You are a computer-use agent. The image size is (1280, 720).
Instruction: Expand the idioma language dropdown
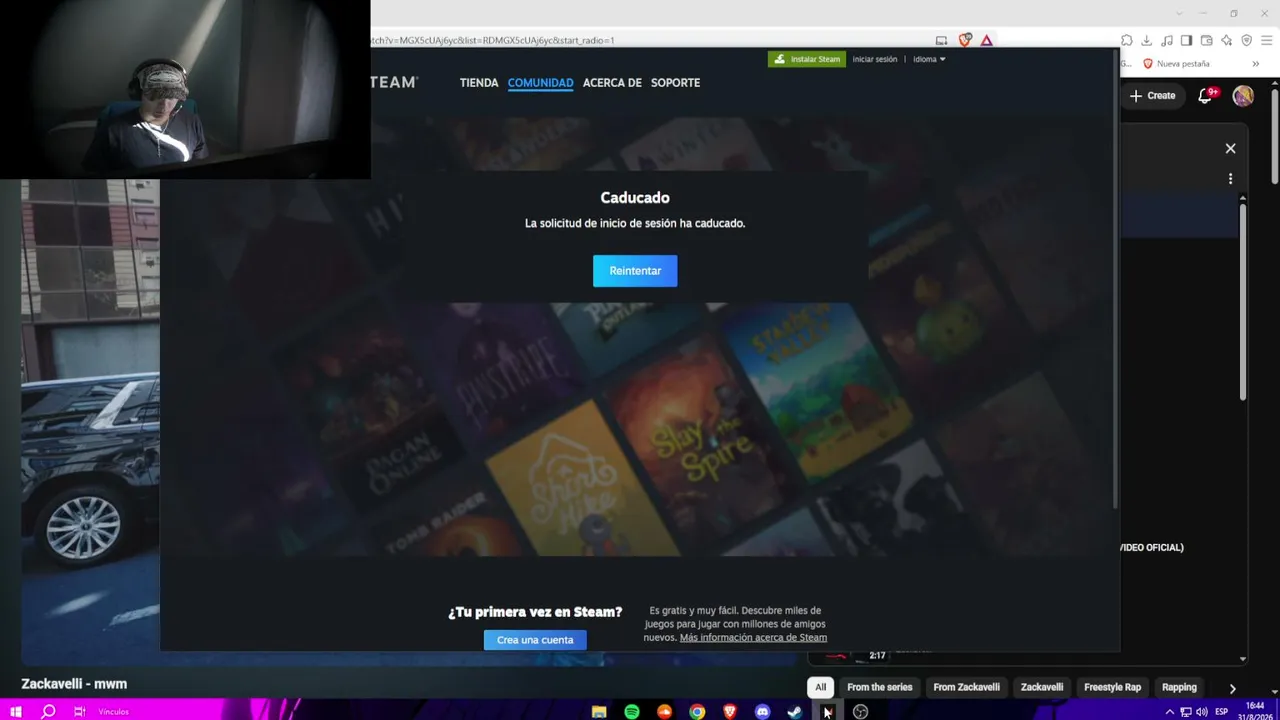point(929,59)
